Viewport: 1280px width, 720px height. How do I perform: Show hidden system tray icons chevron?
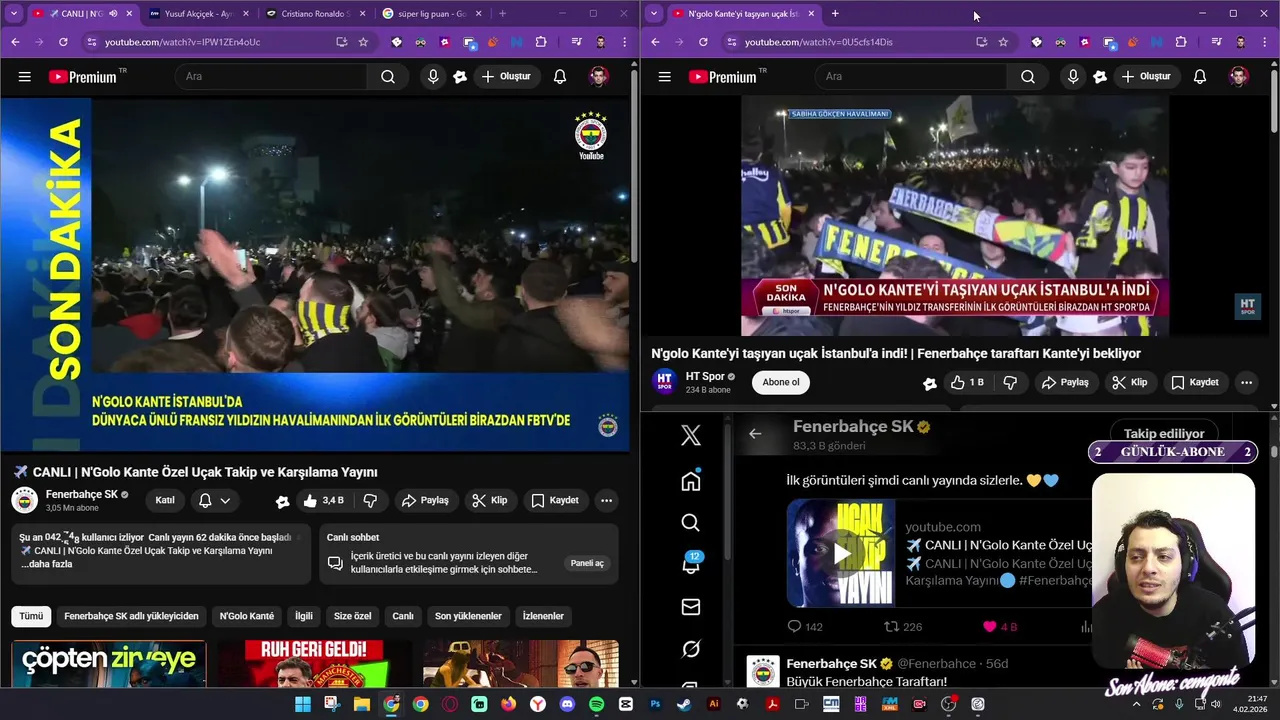(1135, 704)
